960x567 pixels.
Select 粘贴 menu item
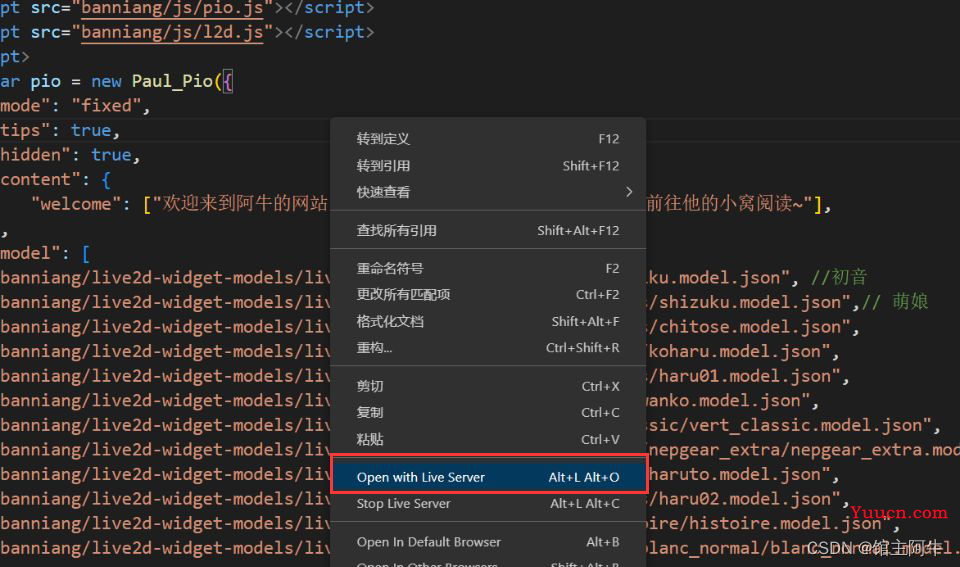pos(488,440)
